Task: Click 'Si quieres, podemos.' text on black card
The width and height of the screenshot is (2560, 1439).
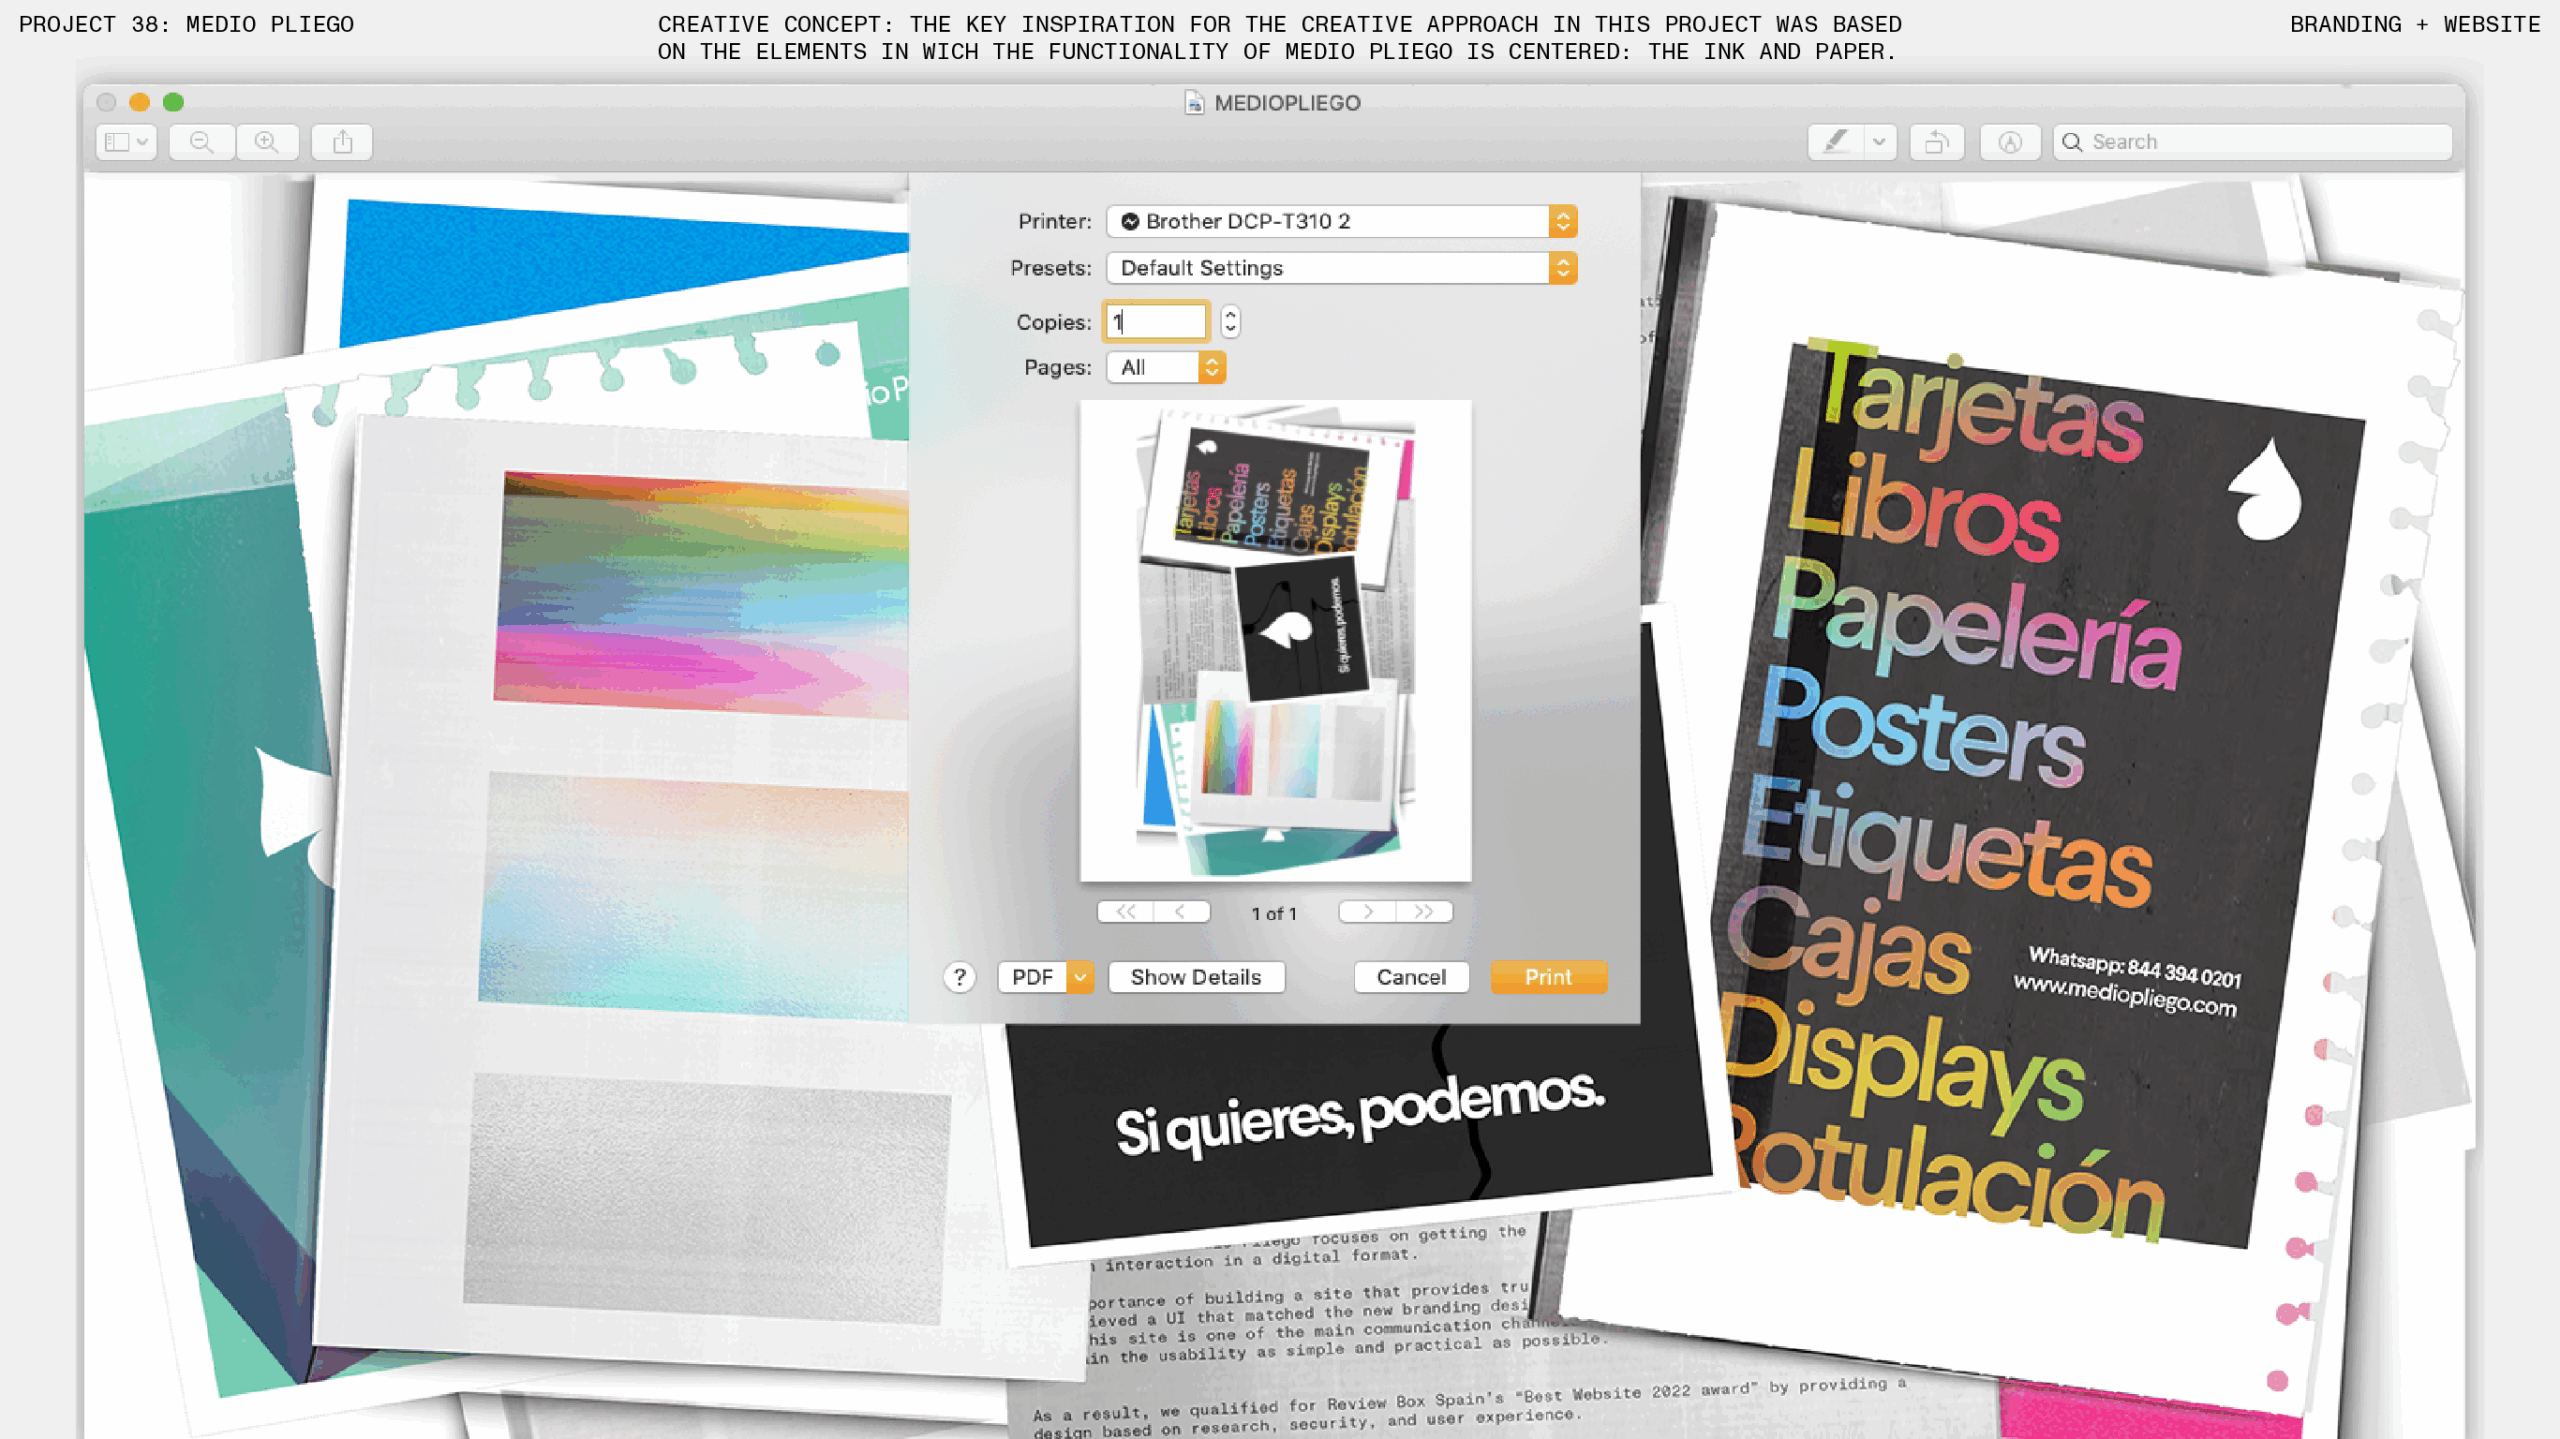Action: click(x=1360, y=1112)
